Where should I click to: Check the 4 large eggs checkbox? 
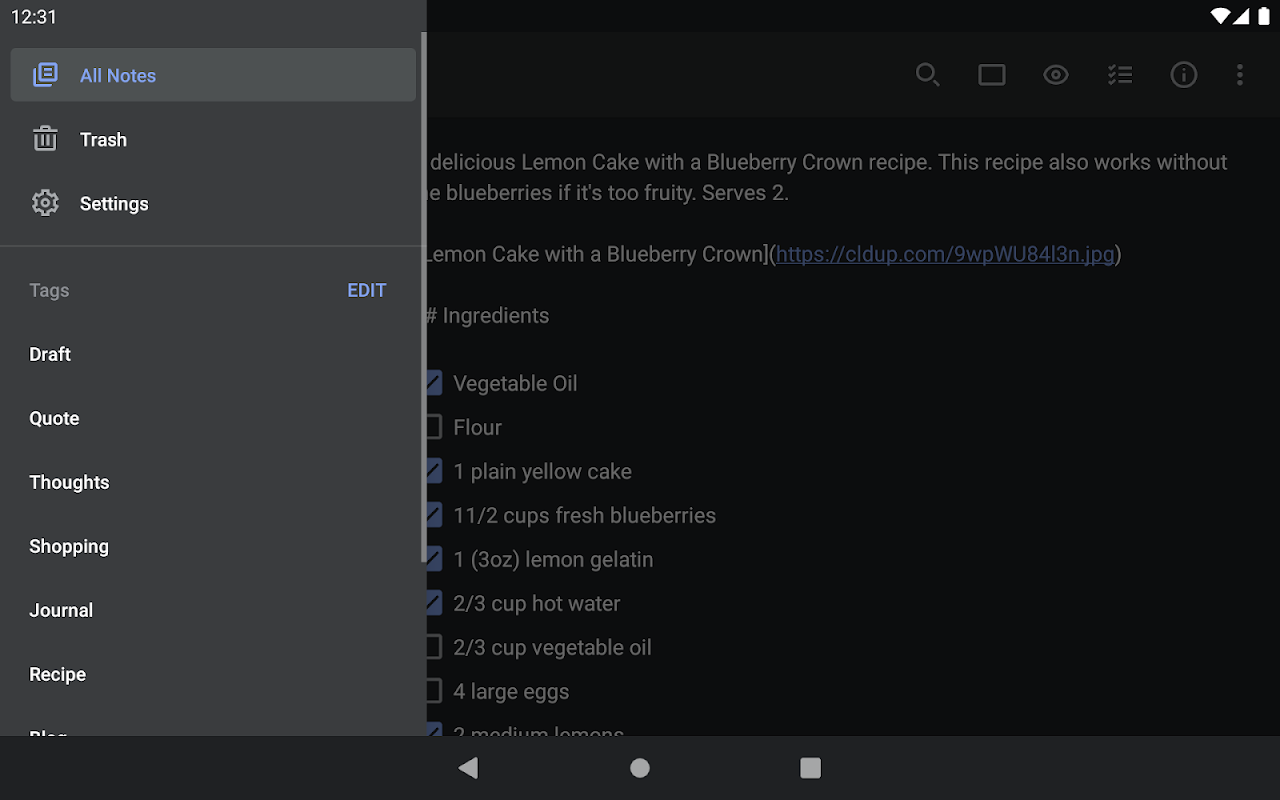pyautogui.click(x=431, y=690)
